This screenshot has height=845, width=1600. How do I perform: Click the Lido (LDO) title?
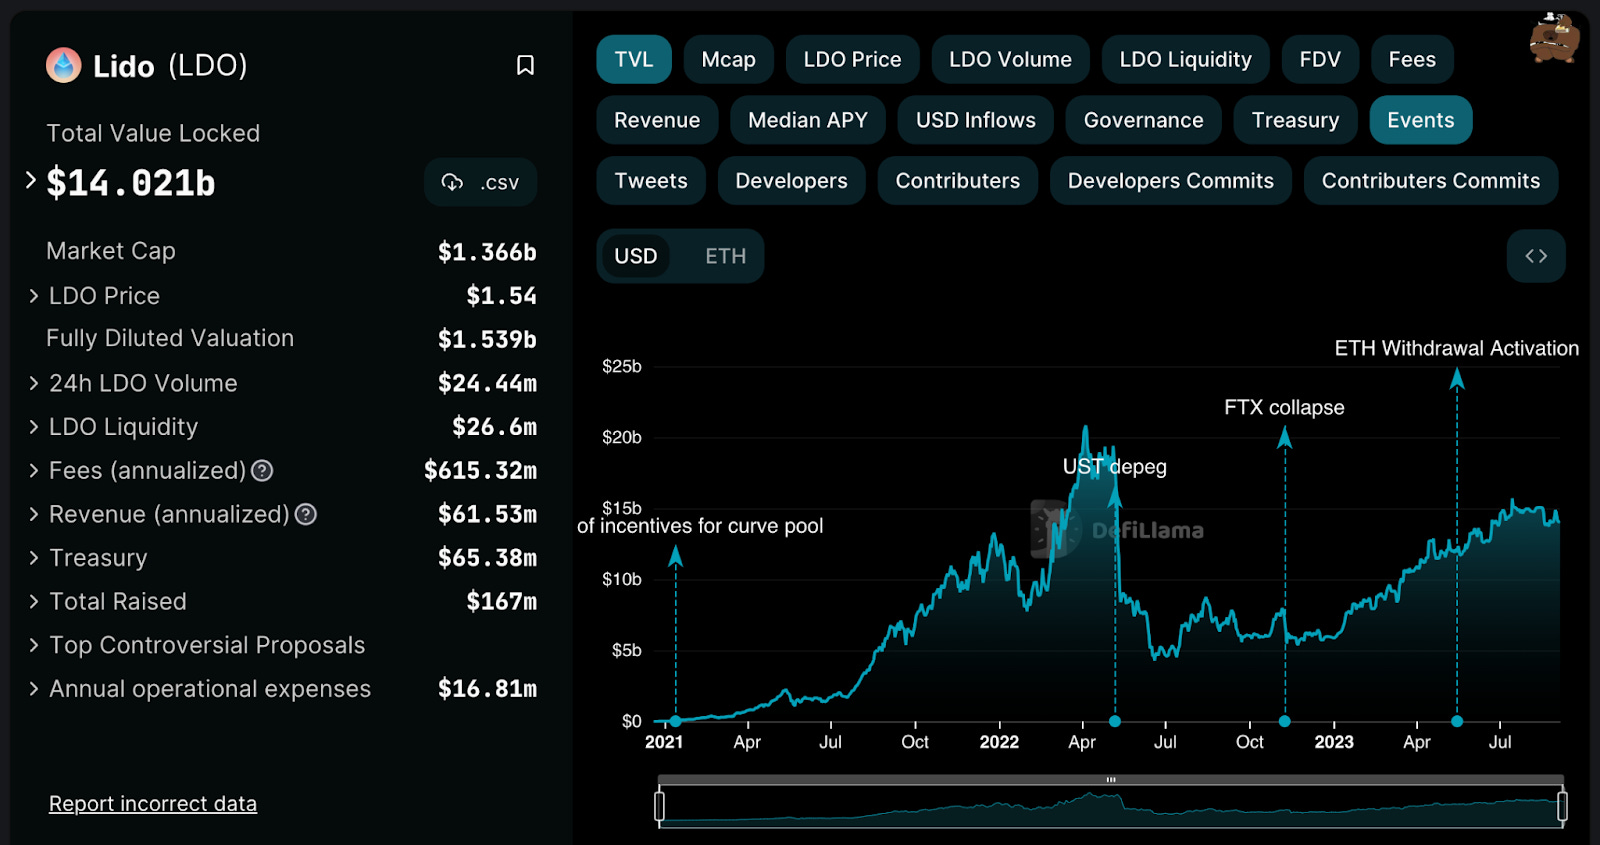click(170, 66)
